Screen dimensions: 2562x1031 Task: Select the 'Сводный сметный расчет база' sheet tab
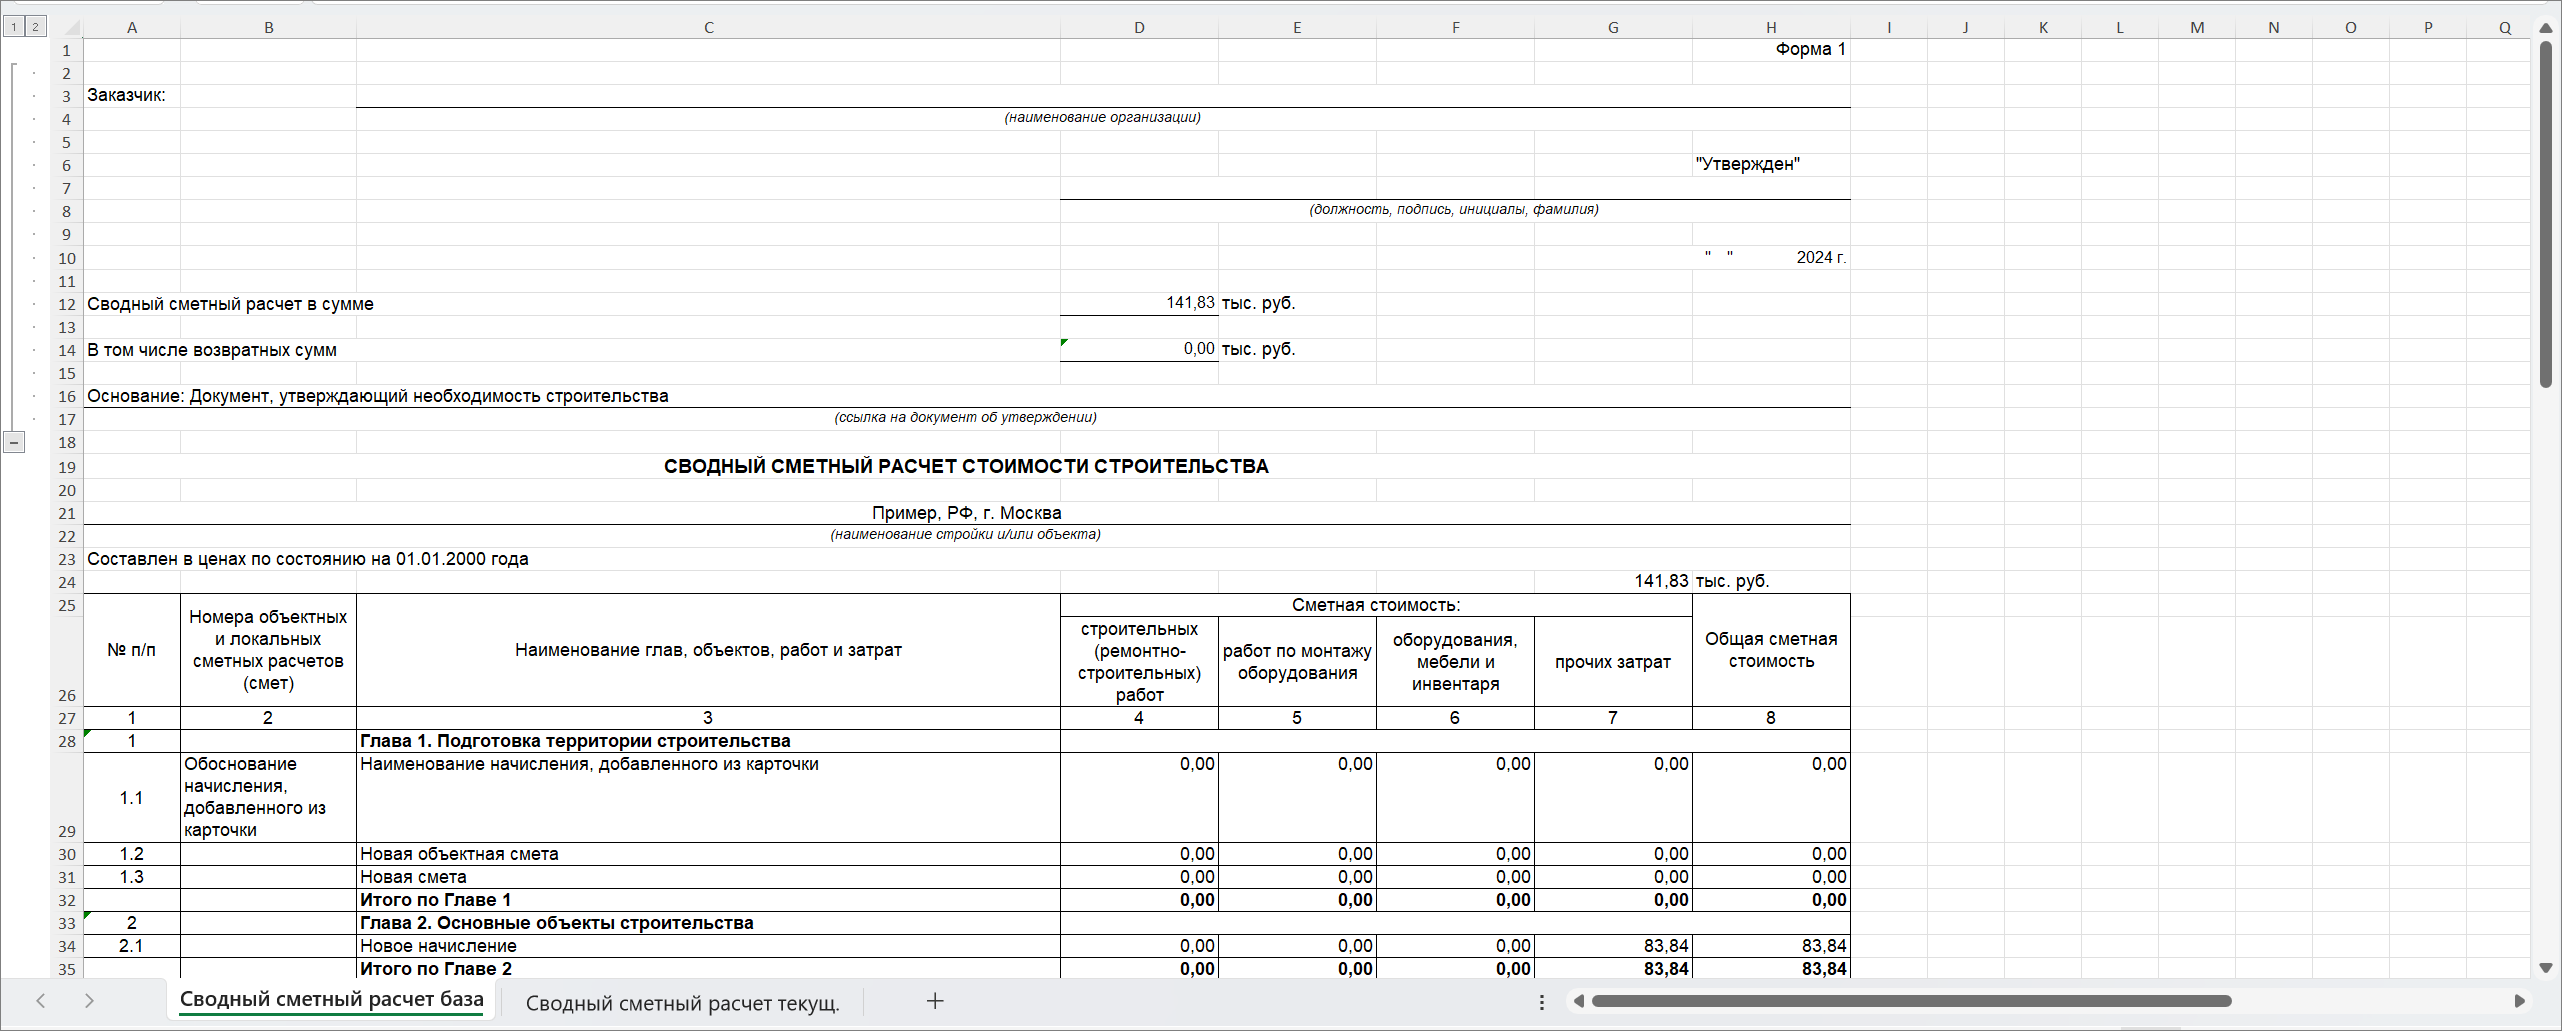tap(331, 1000)
